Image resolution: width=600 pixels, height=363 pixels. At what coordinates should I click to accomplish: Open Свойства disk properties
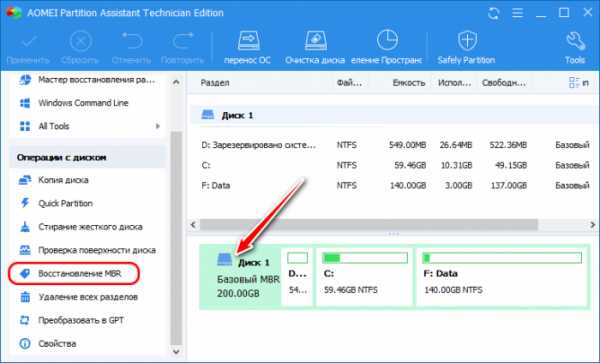pyautogui.click(x=48, y=343)
